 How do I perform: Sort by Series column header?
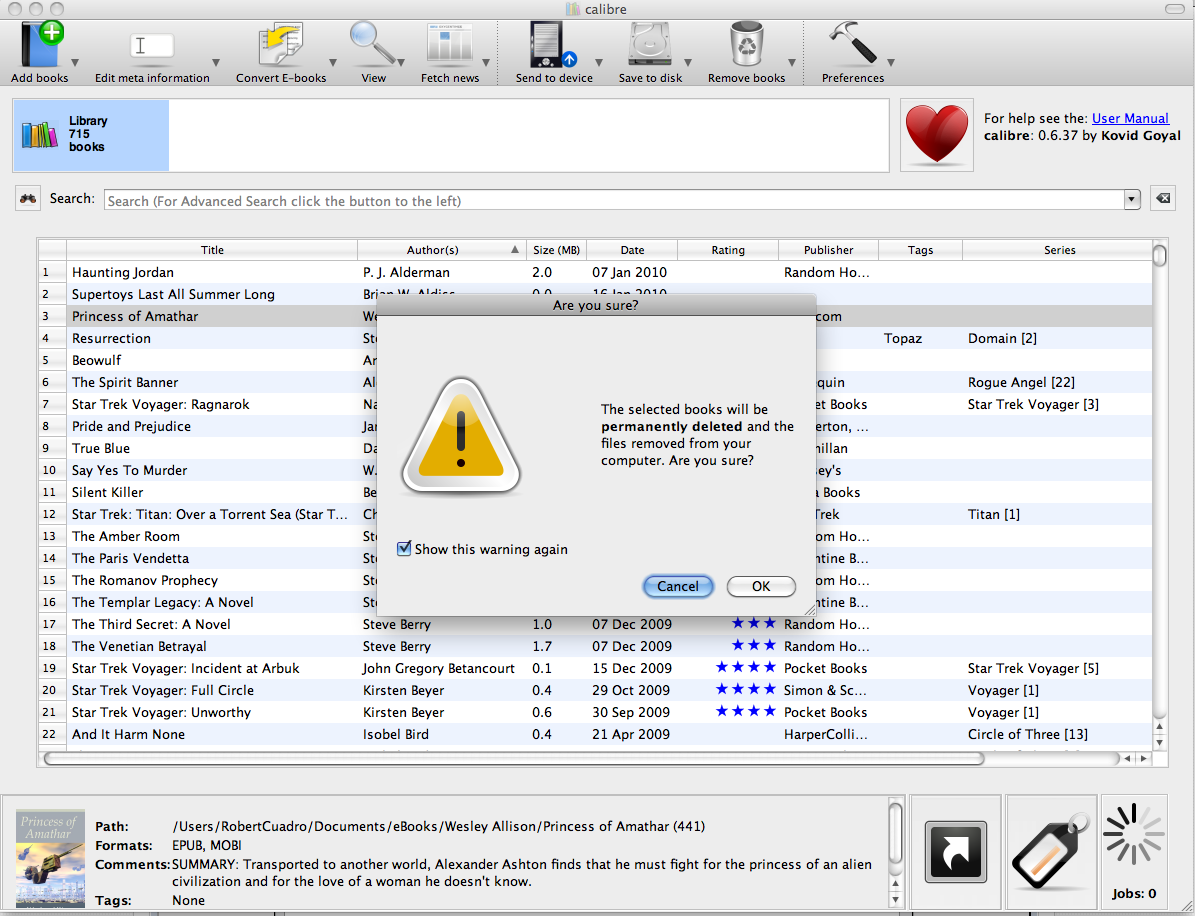tap(1059, 250)
